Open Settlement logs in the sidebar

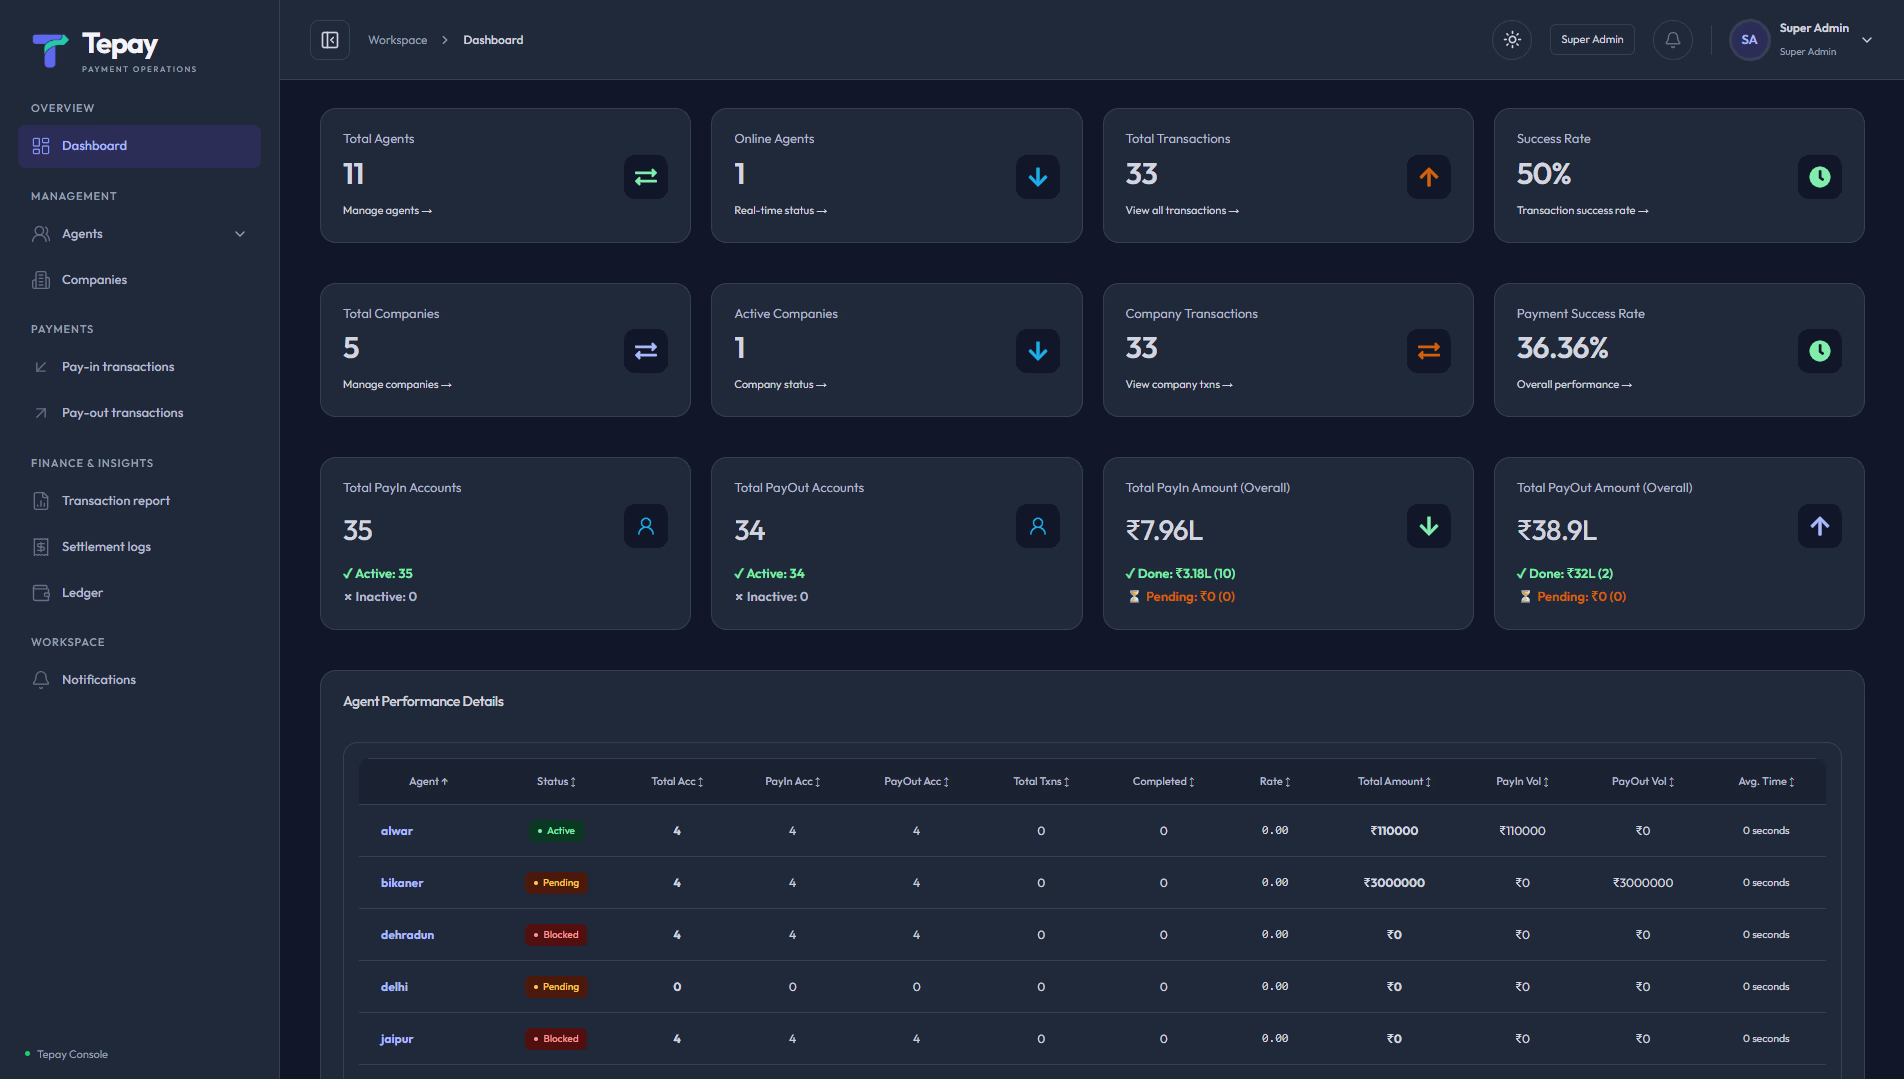click(x=139, y=547)
